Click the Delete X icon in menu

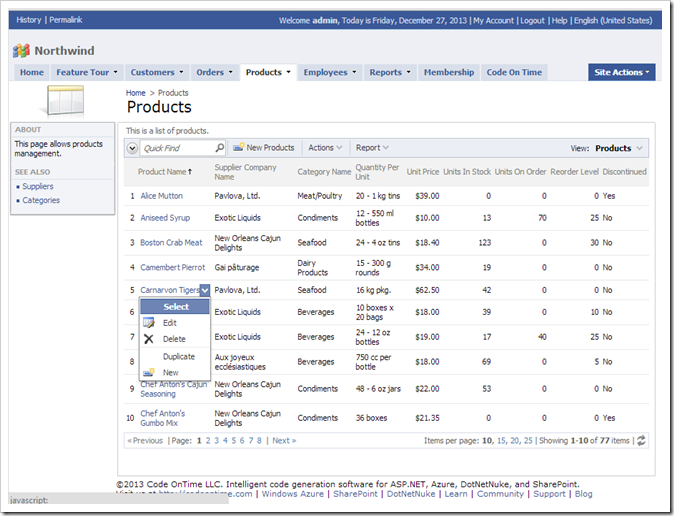pyautogui.click(x=149, y=339)
